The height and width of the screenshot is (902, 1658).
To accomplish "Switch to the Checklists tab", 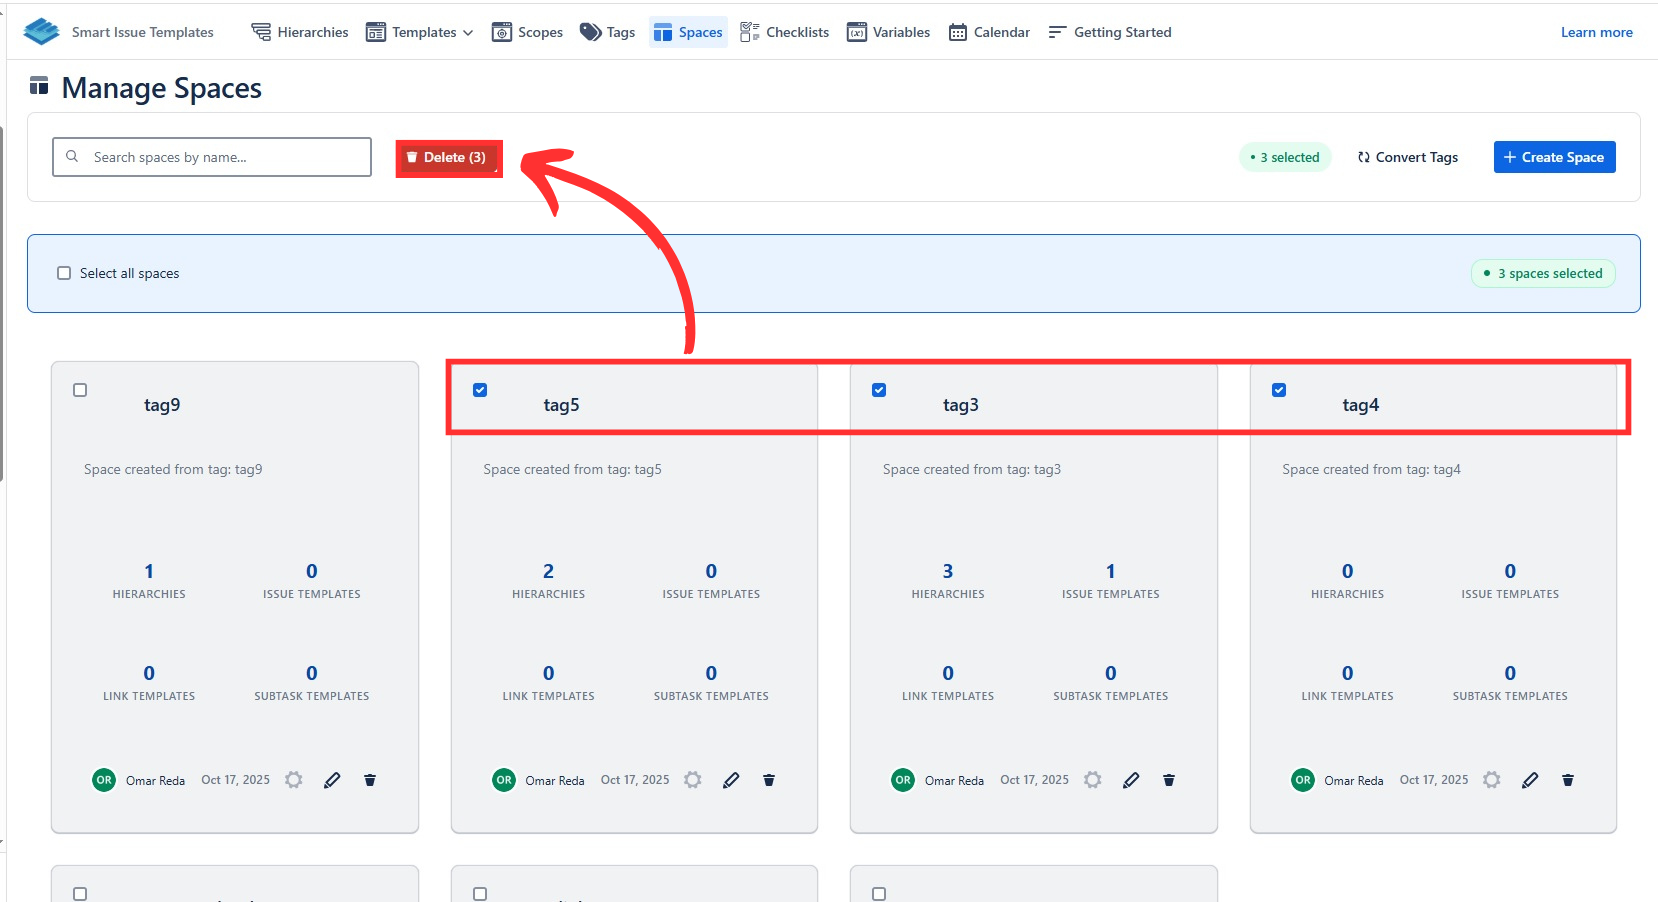I will (x=785, y=32).
